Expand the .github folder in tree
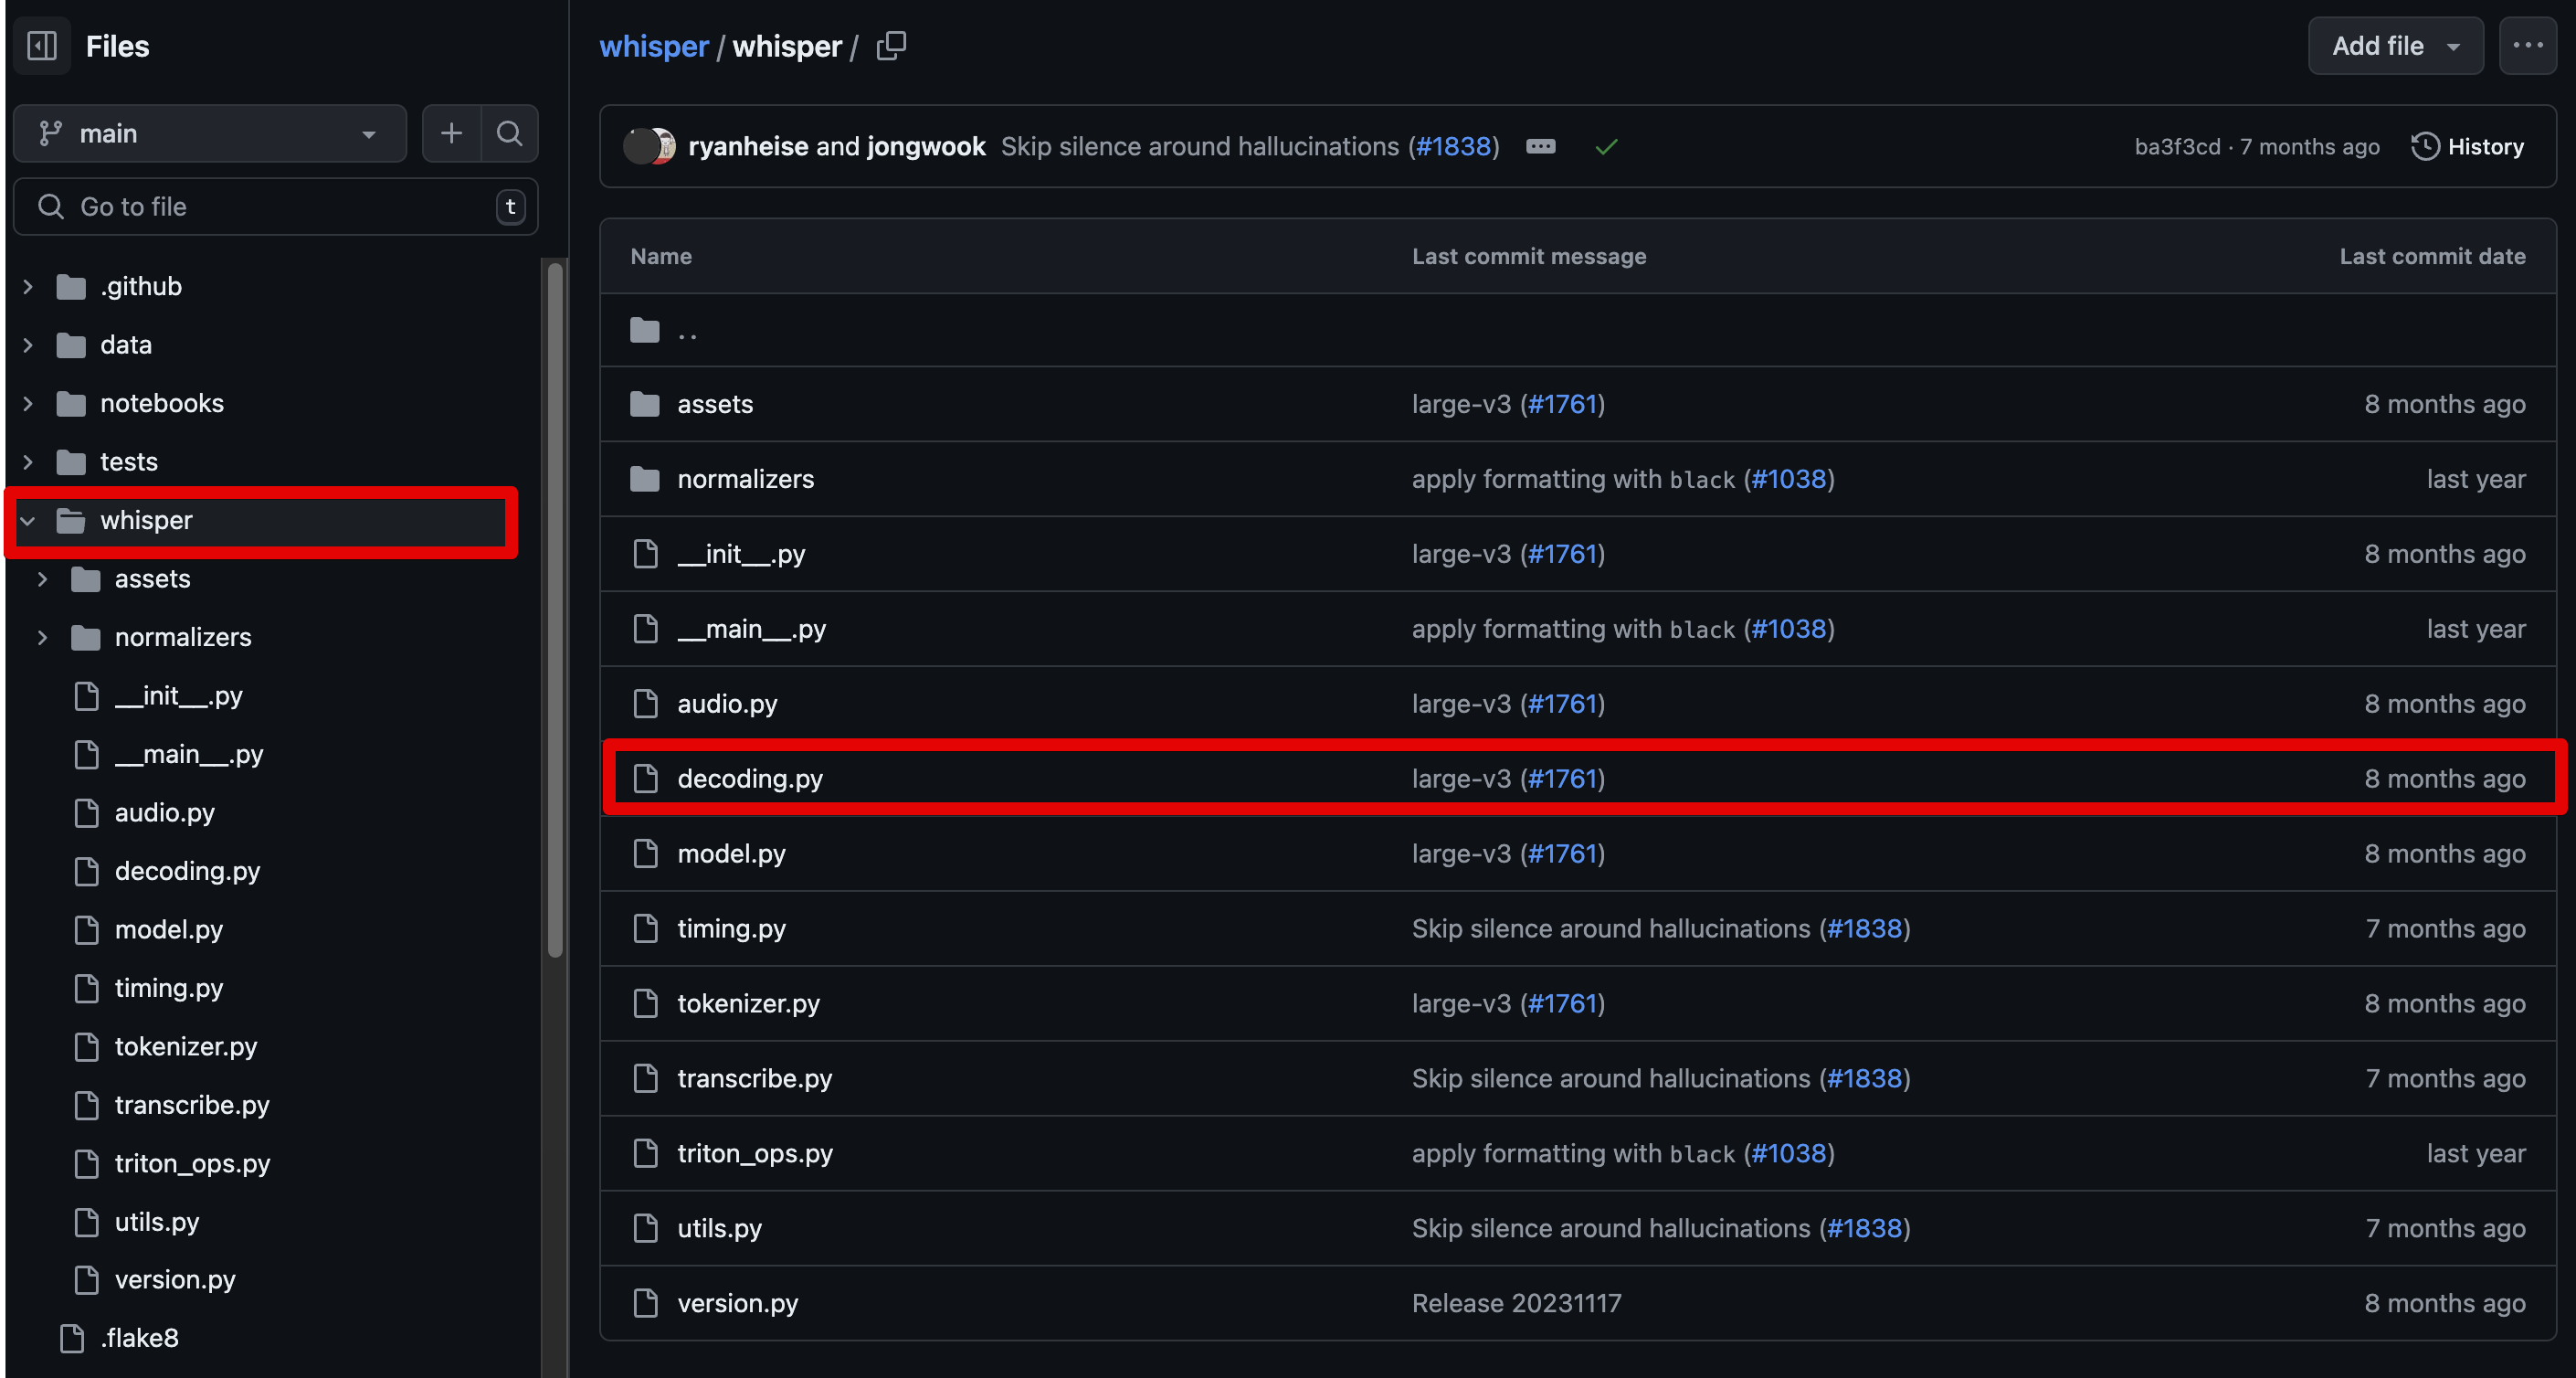The width and height of the screenshot is (2576, 1378). pyautogui.click(x=28, y=287)
